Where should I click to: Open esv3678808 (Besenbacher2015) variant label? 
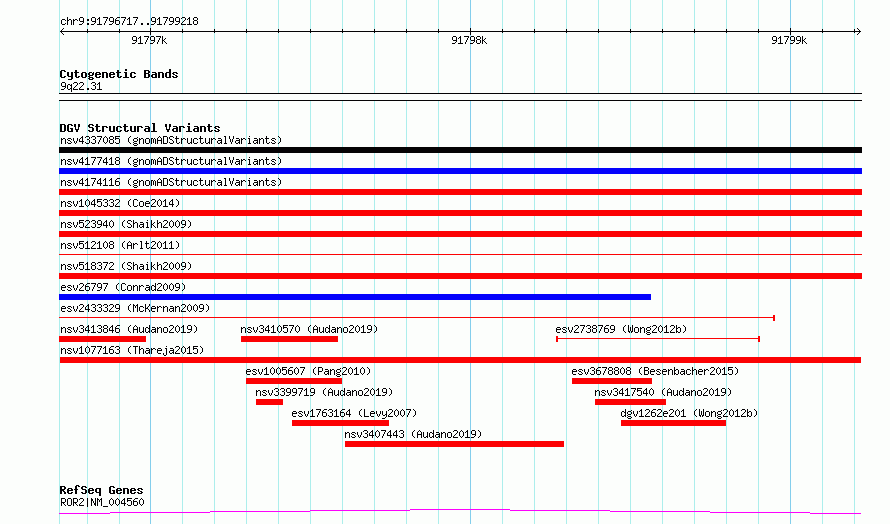coord(655,371)
